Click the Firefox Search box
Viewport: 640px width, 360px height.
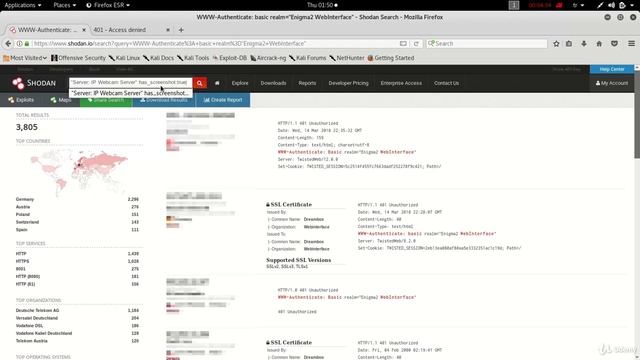(x=487, y=44)
